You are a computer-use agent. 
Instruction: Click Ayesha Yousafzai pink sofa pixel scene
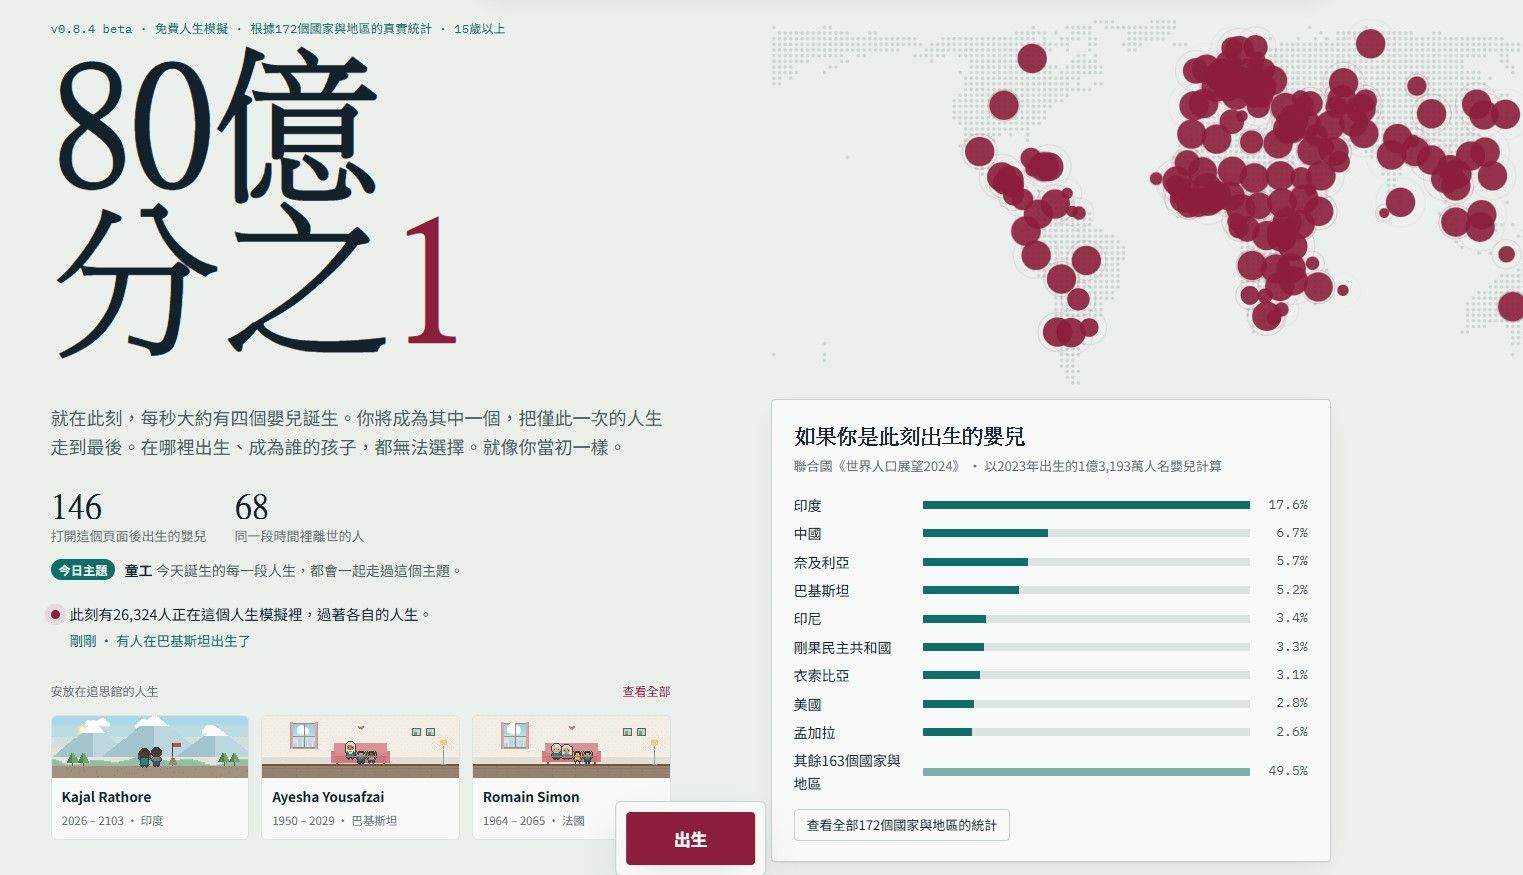pos(360,746)
